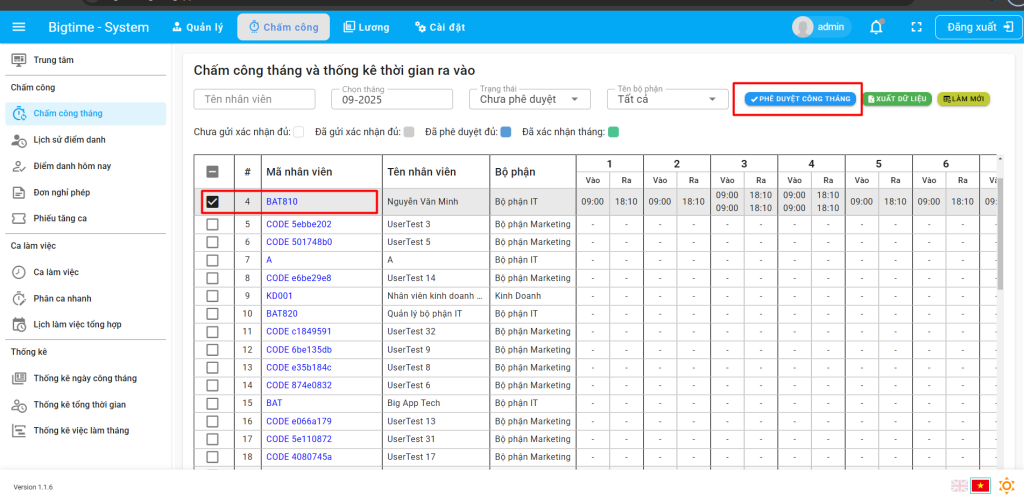
Task: Toggle fullscreen mode icon
Action: (915, 27)
